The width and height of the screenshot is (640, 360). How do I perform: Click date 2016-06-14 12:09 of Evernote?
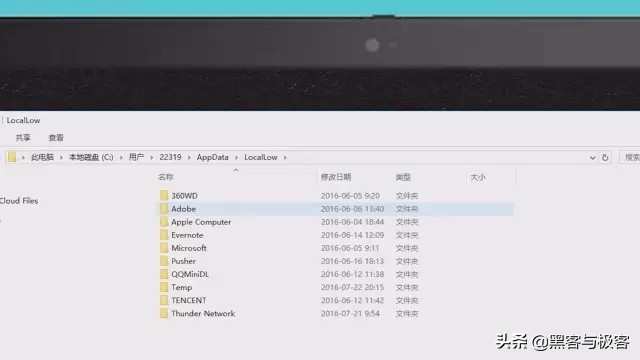coord(352,235)
